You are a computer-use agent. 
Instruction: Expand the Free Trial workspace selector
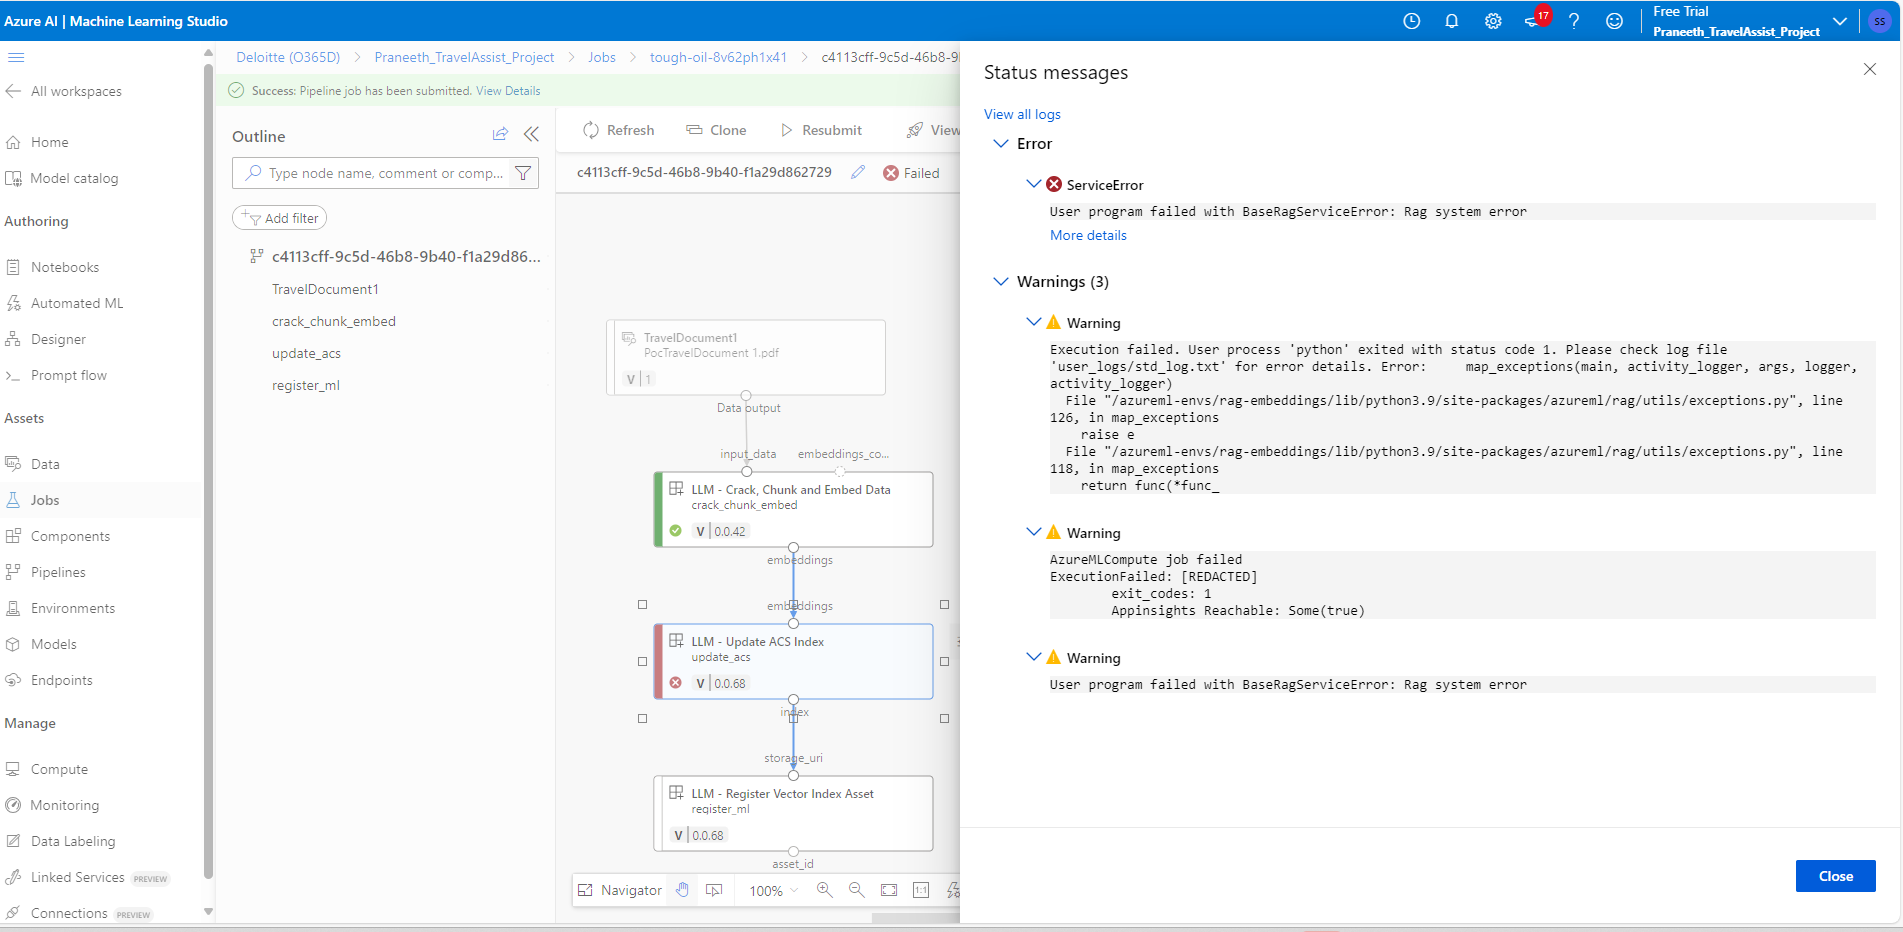pyautogui.click(x=1840, y=20)
